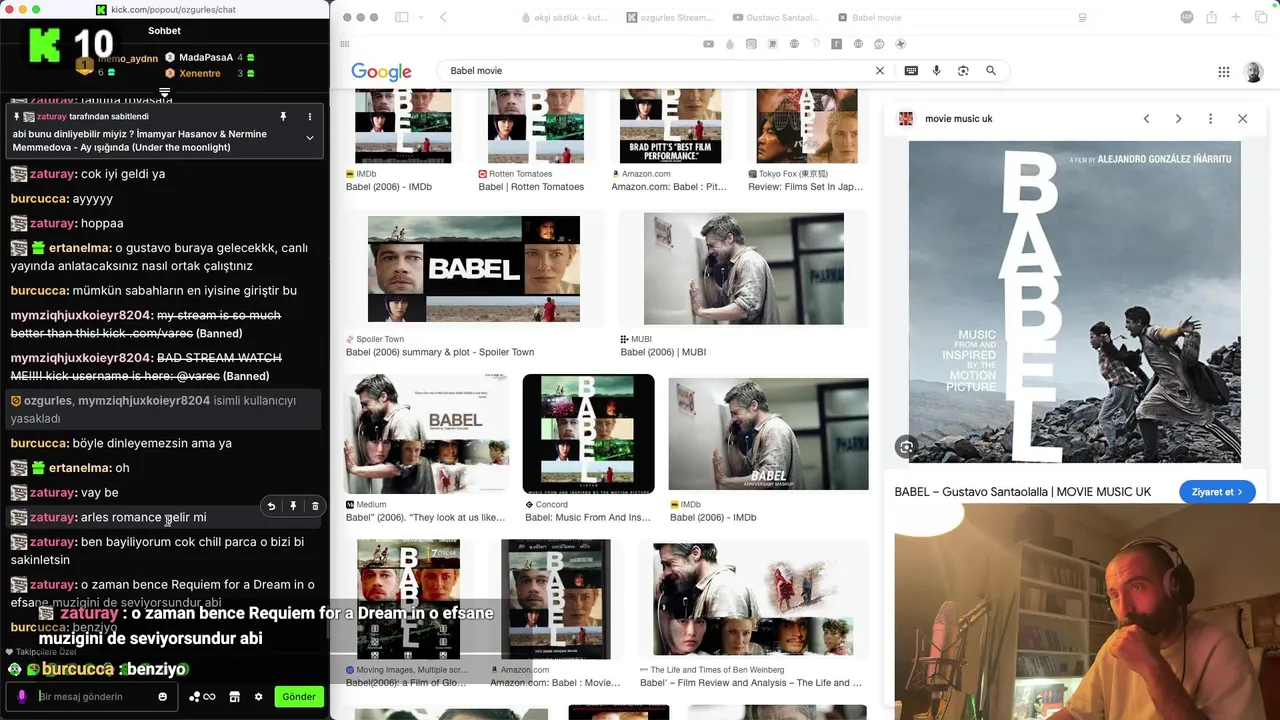The image size is (1280, 720).
Task: Clear the Google search box with the X
Action: [x=880, y=71]
